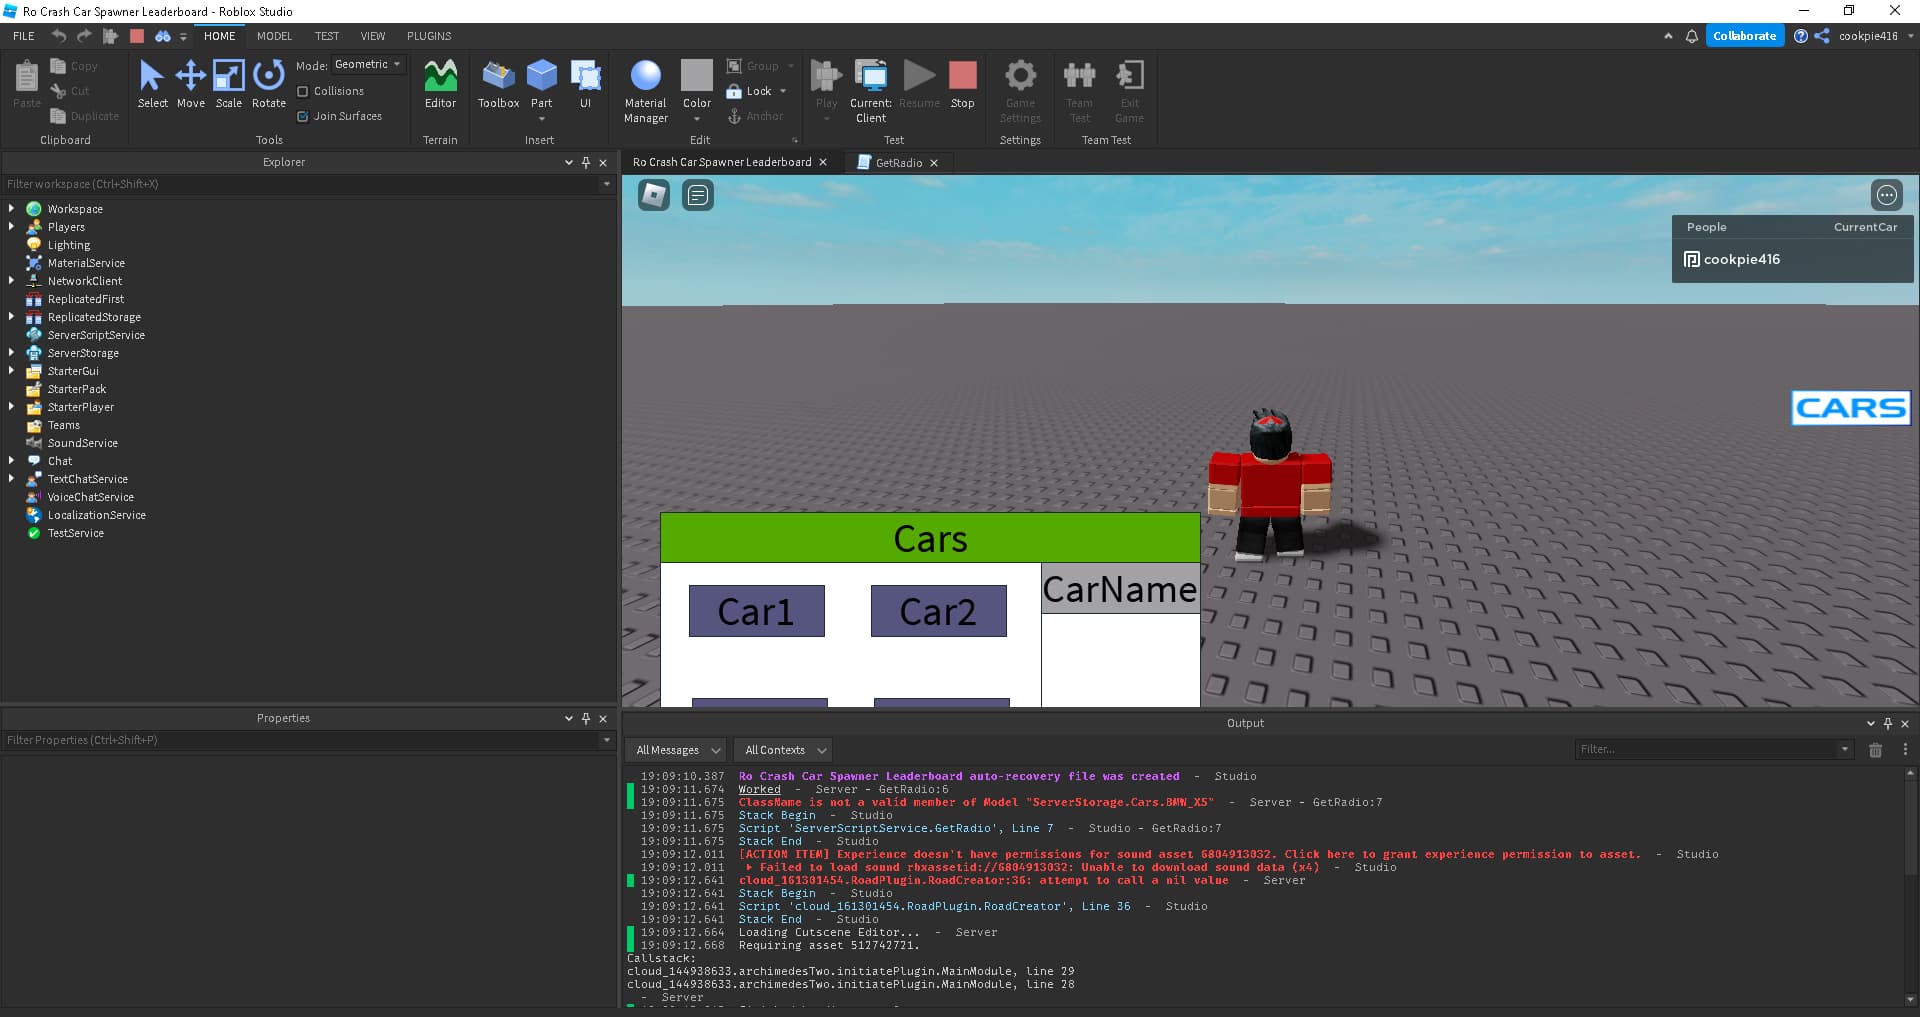The height and width of the screenshot is (1017, 1920).
Task: Open the Toolbox
Action: [x=497, y=85]
